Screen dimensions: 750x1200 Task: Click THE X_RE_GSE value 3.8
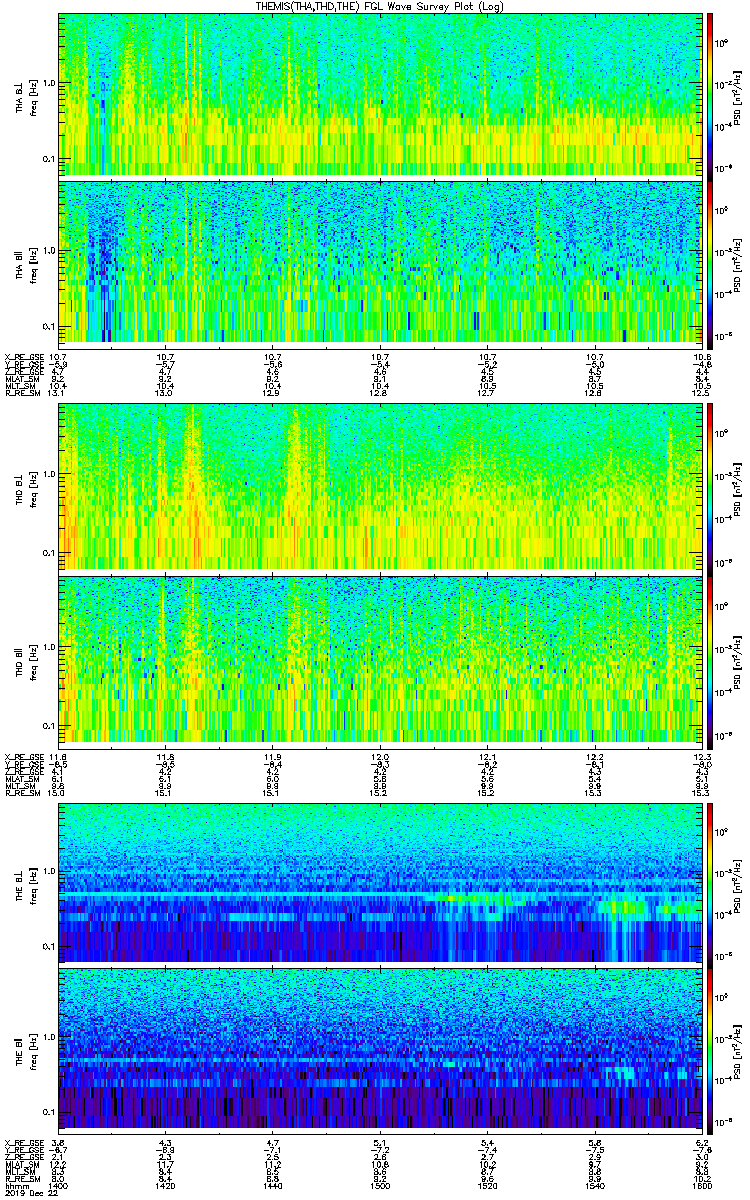tap(59, 1141)
